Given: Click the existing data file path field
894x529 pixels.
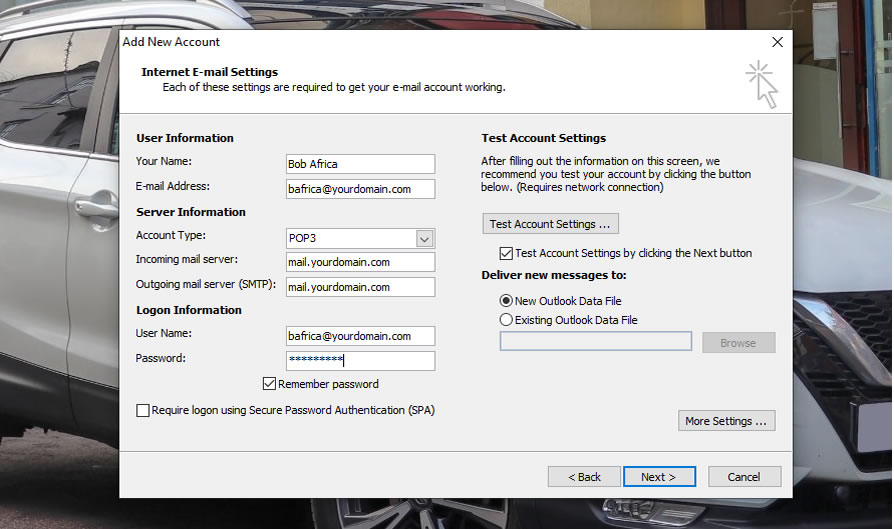Looking at the screenshot, I should pyautogui.click(x=596, y=341).
